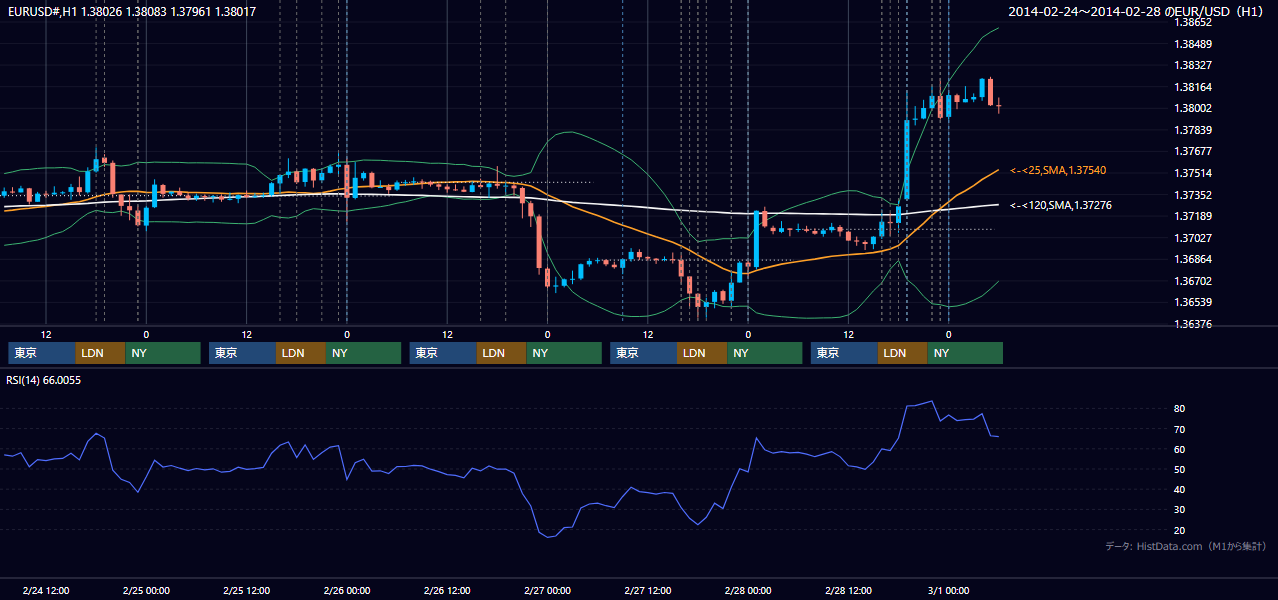1278x600 pixels.
Task: Click price axis label 1.37352
Action: (x=1192, y=195)
